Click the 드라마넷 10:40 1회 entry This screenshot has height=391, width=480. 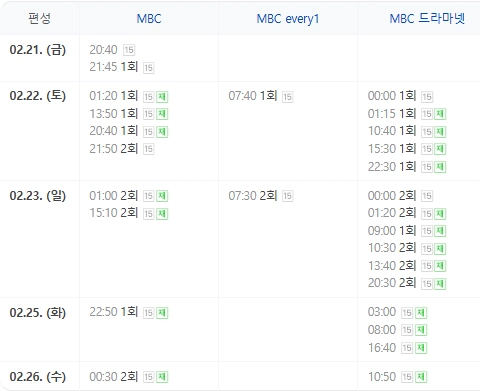pyautogui.click(x=392, y=131)
